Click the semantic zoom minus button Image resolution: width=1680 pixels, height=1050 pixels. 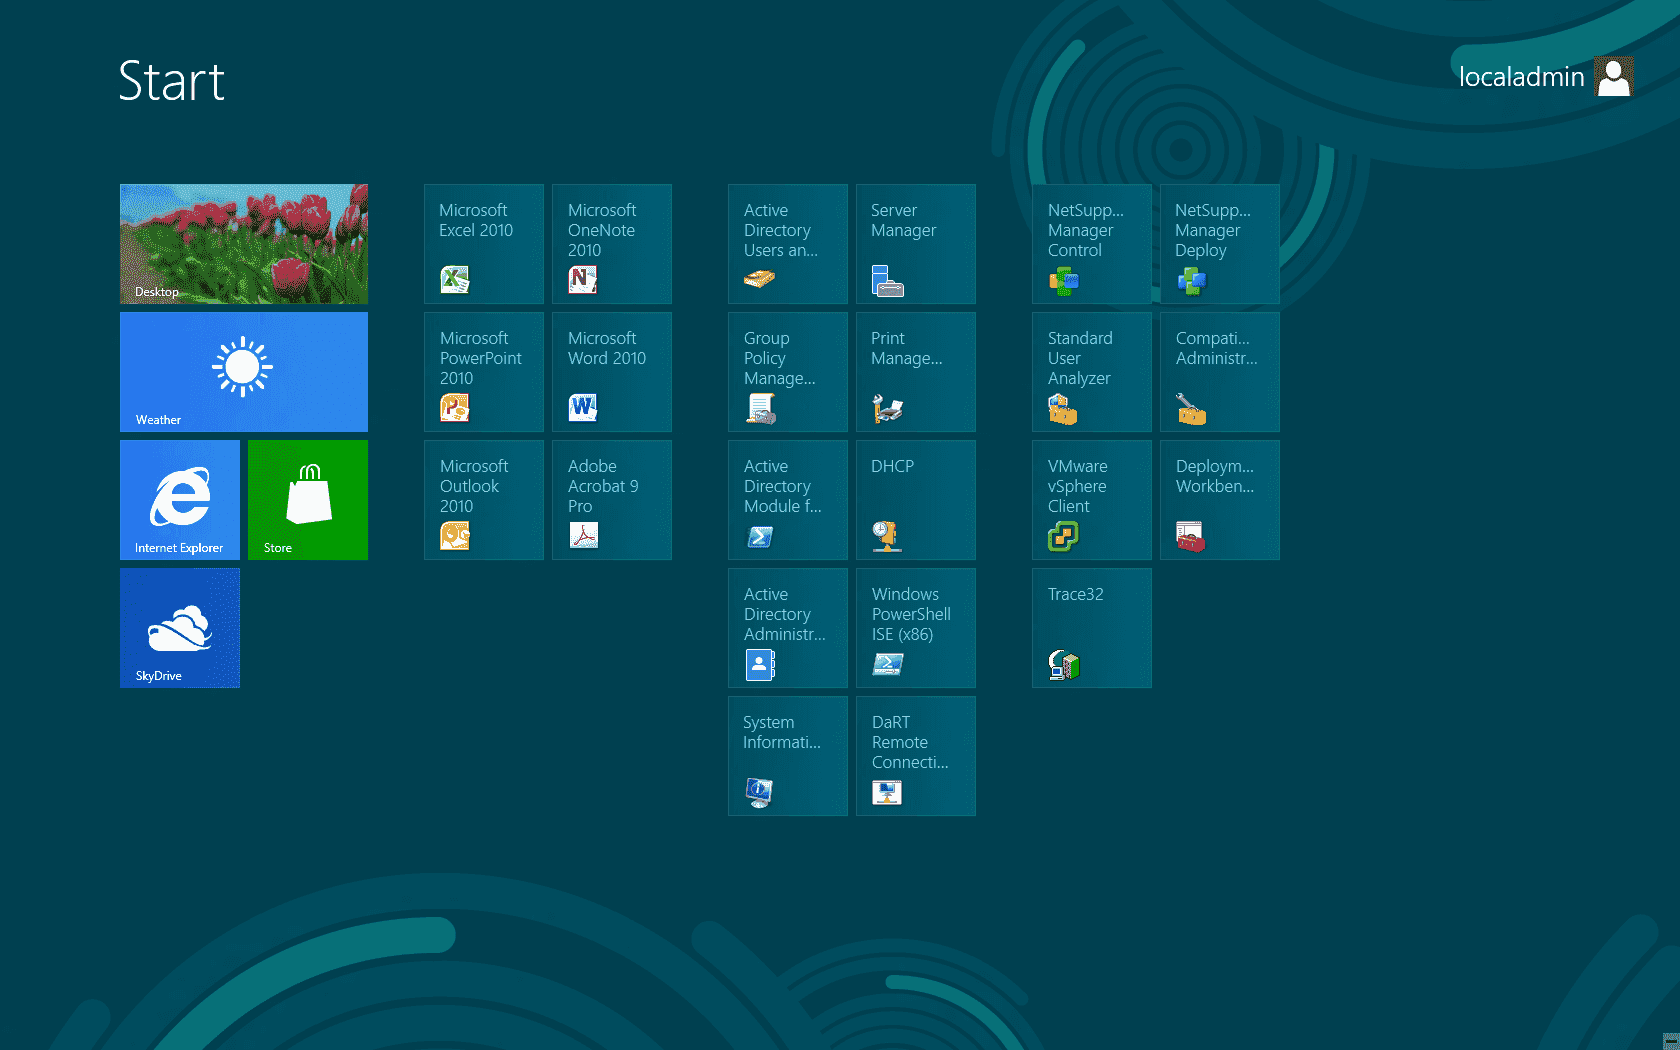(x=1670, y=1040)
